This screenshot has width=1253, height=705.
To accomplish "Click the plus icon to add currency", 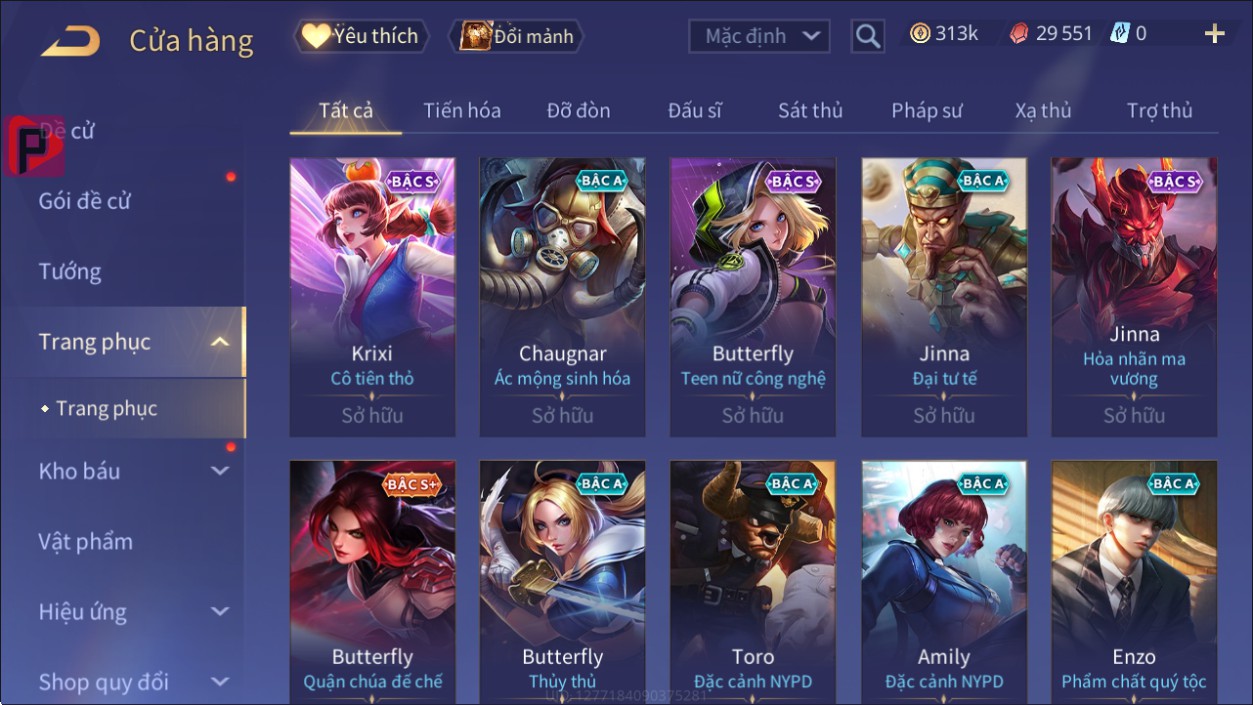I will [x=1214, y=34].
